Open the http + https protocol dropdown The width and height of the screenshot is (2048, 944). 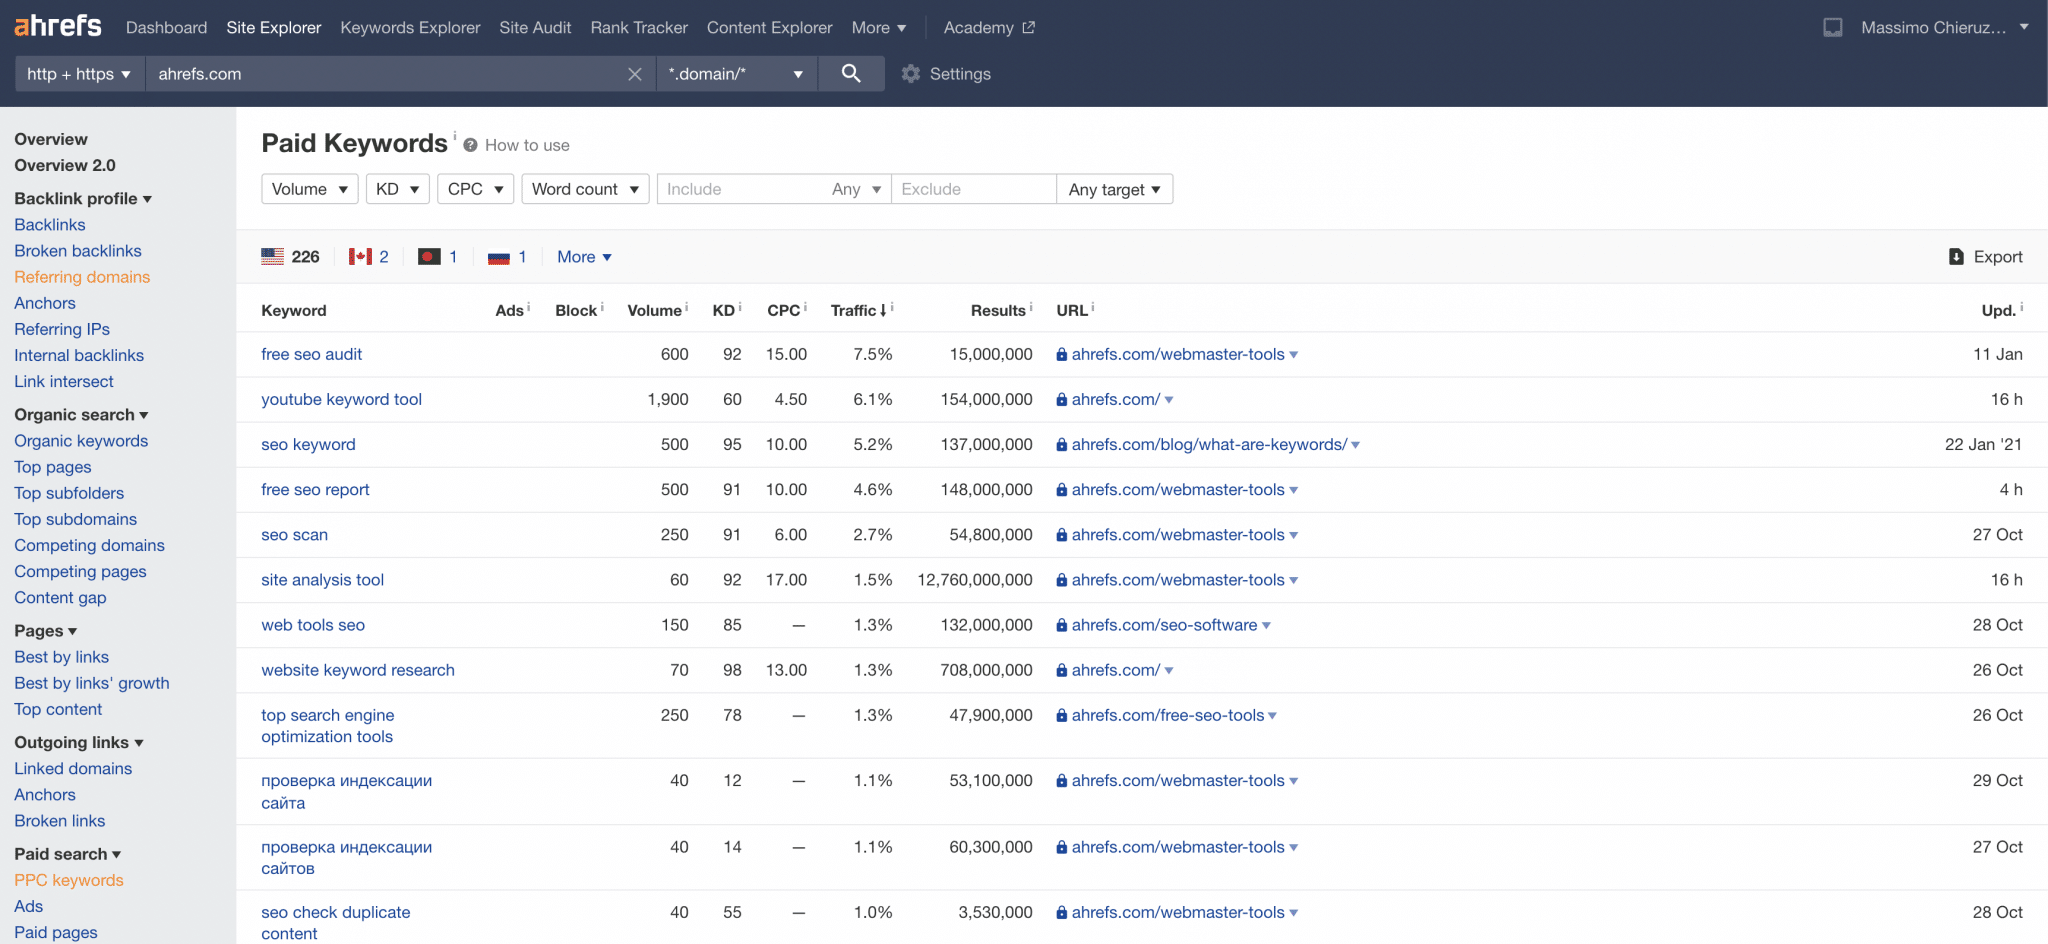click(x=80, y=74)
